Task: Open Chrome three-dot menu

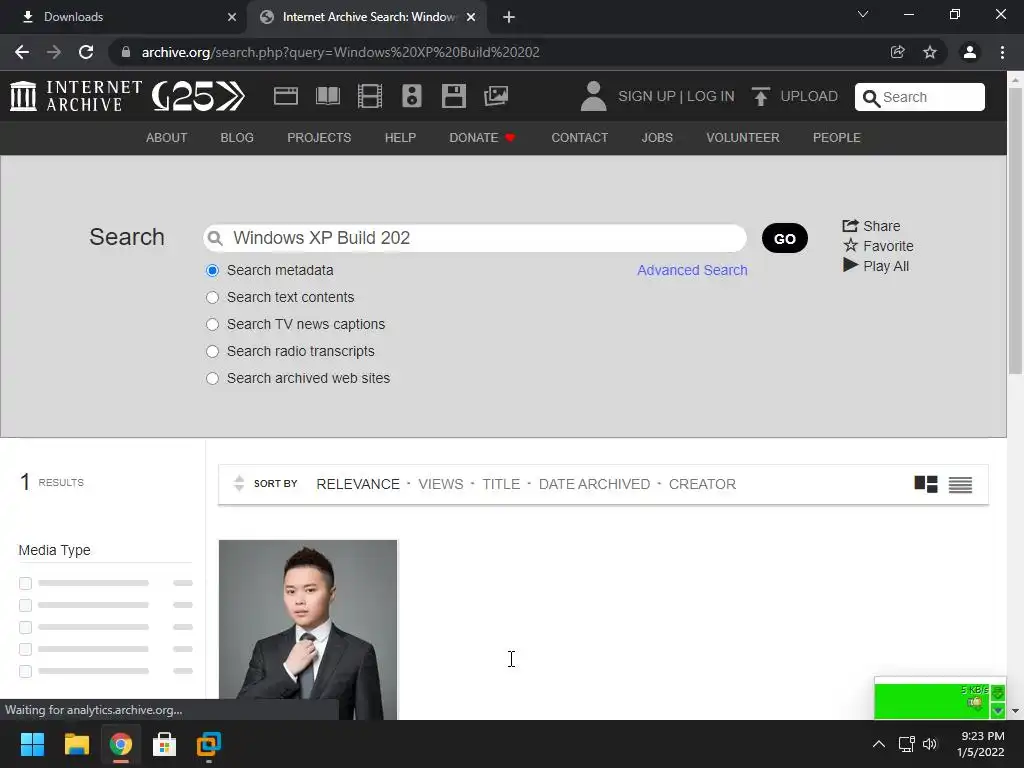Action: coord(1002,52)
